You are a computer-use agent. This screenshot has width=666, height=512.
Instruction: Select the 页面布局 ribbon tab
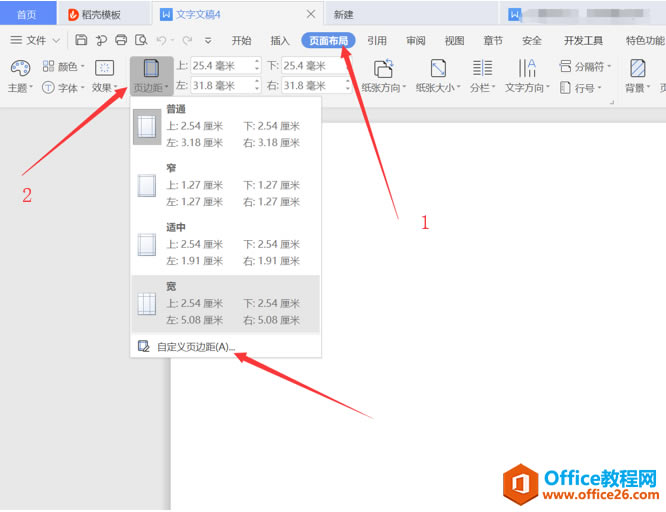coord(328,40)
